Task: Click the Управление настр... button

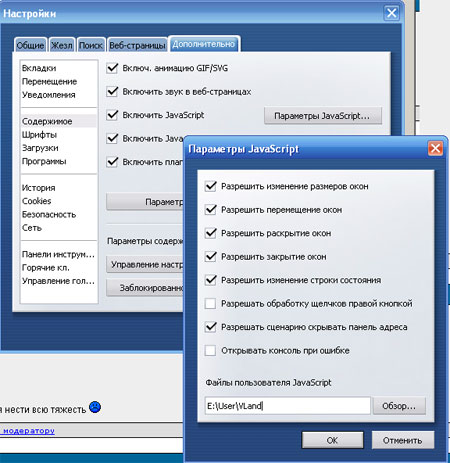Action: pos(145,264)
